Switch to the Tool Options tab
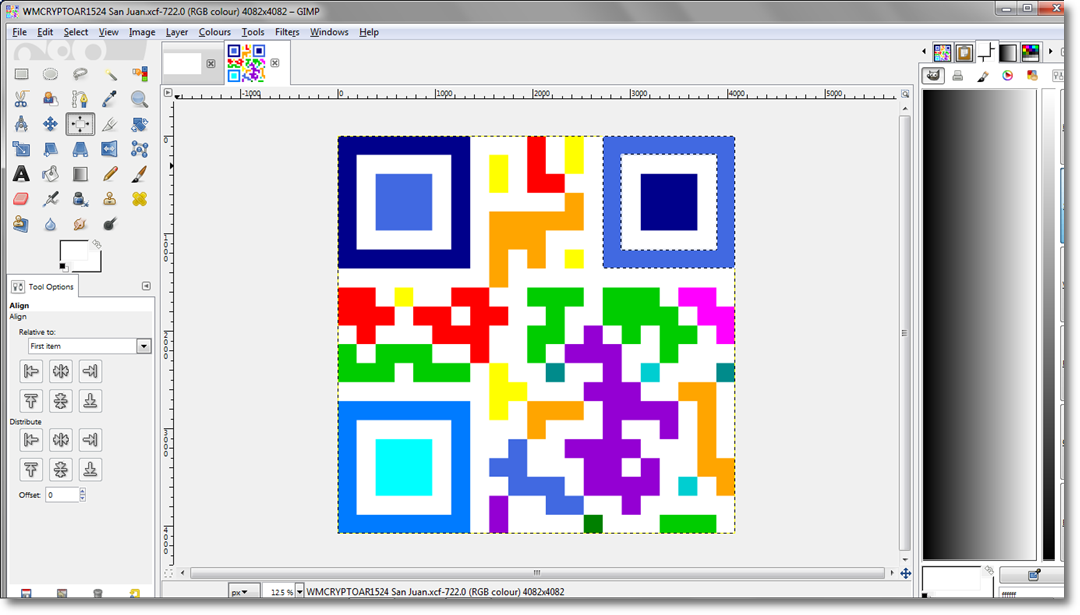 point(43,286)
